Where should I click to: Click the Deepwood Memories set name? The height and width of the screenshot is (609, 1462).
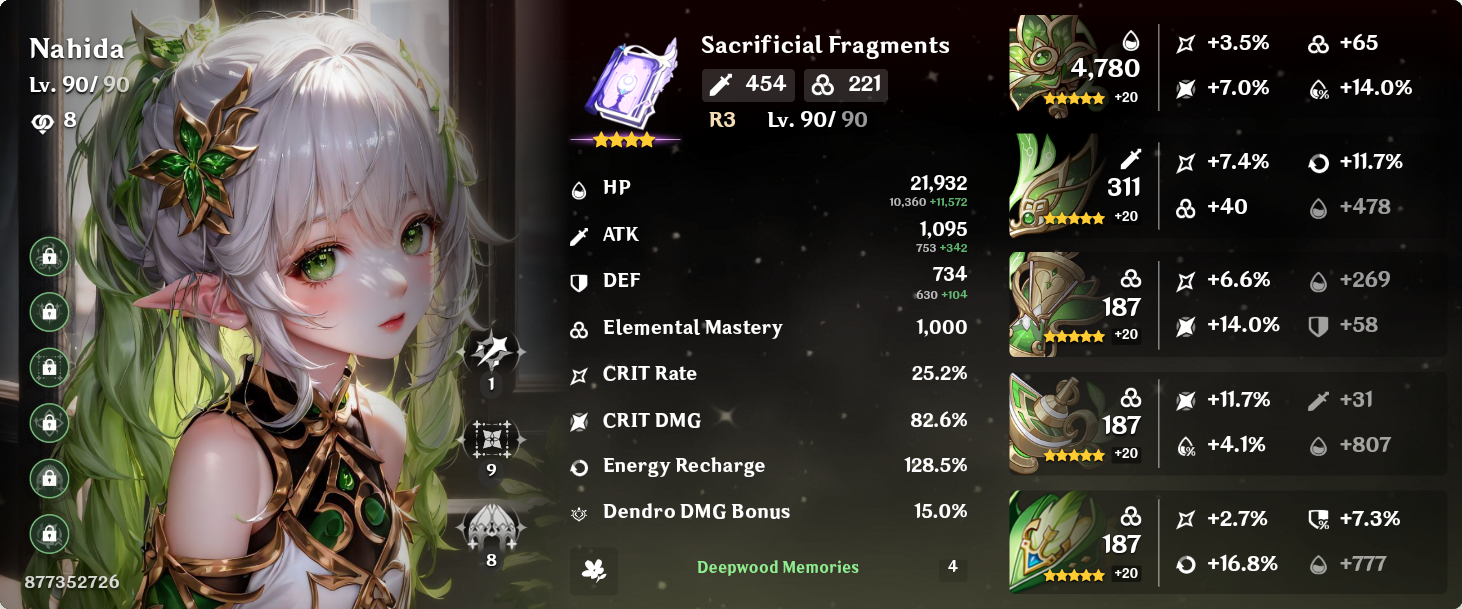point(778,567)
